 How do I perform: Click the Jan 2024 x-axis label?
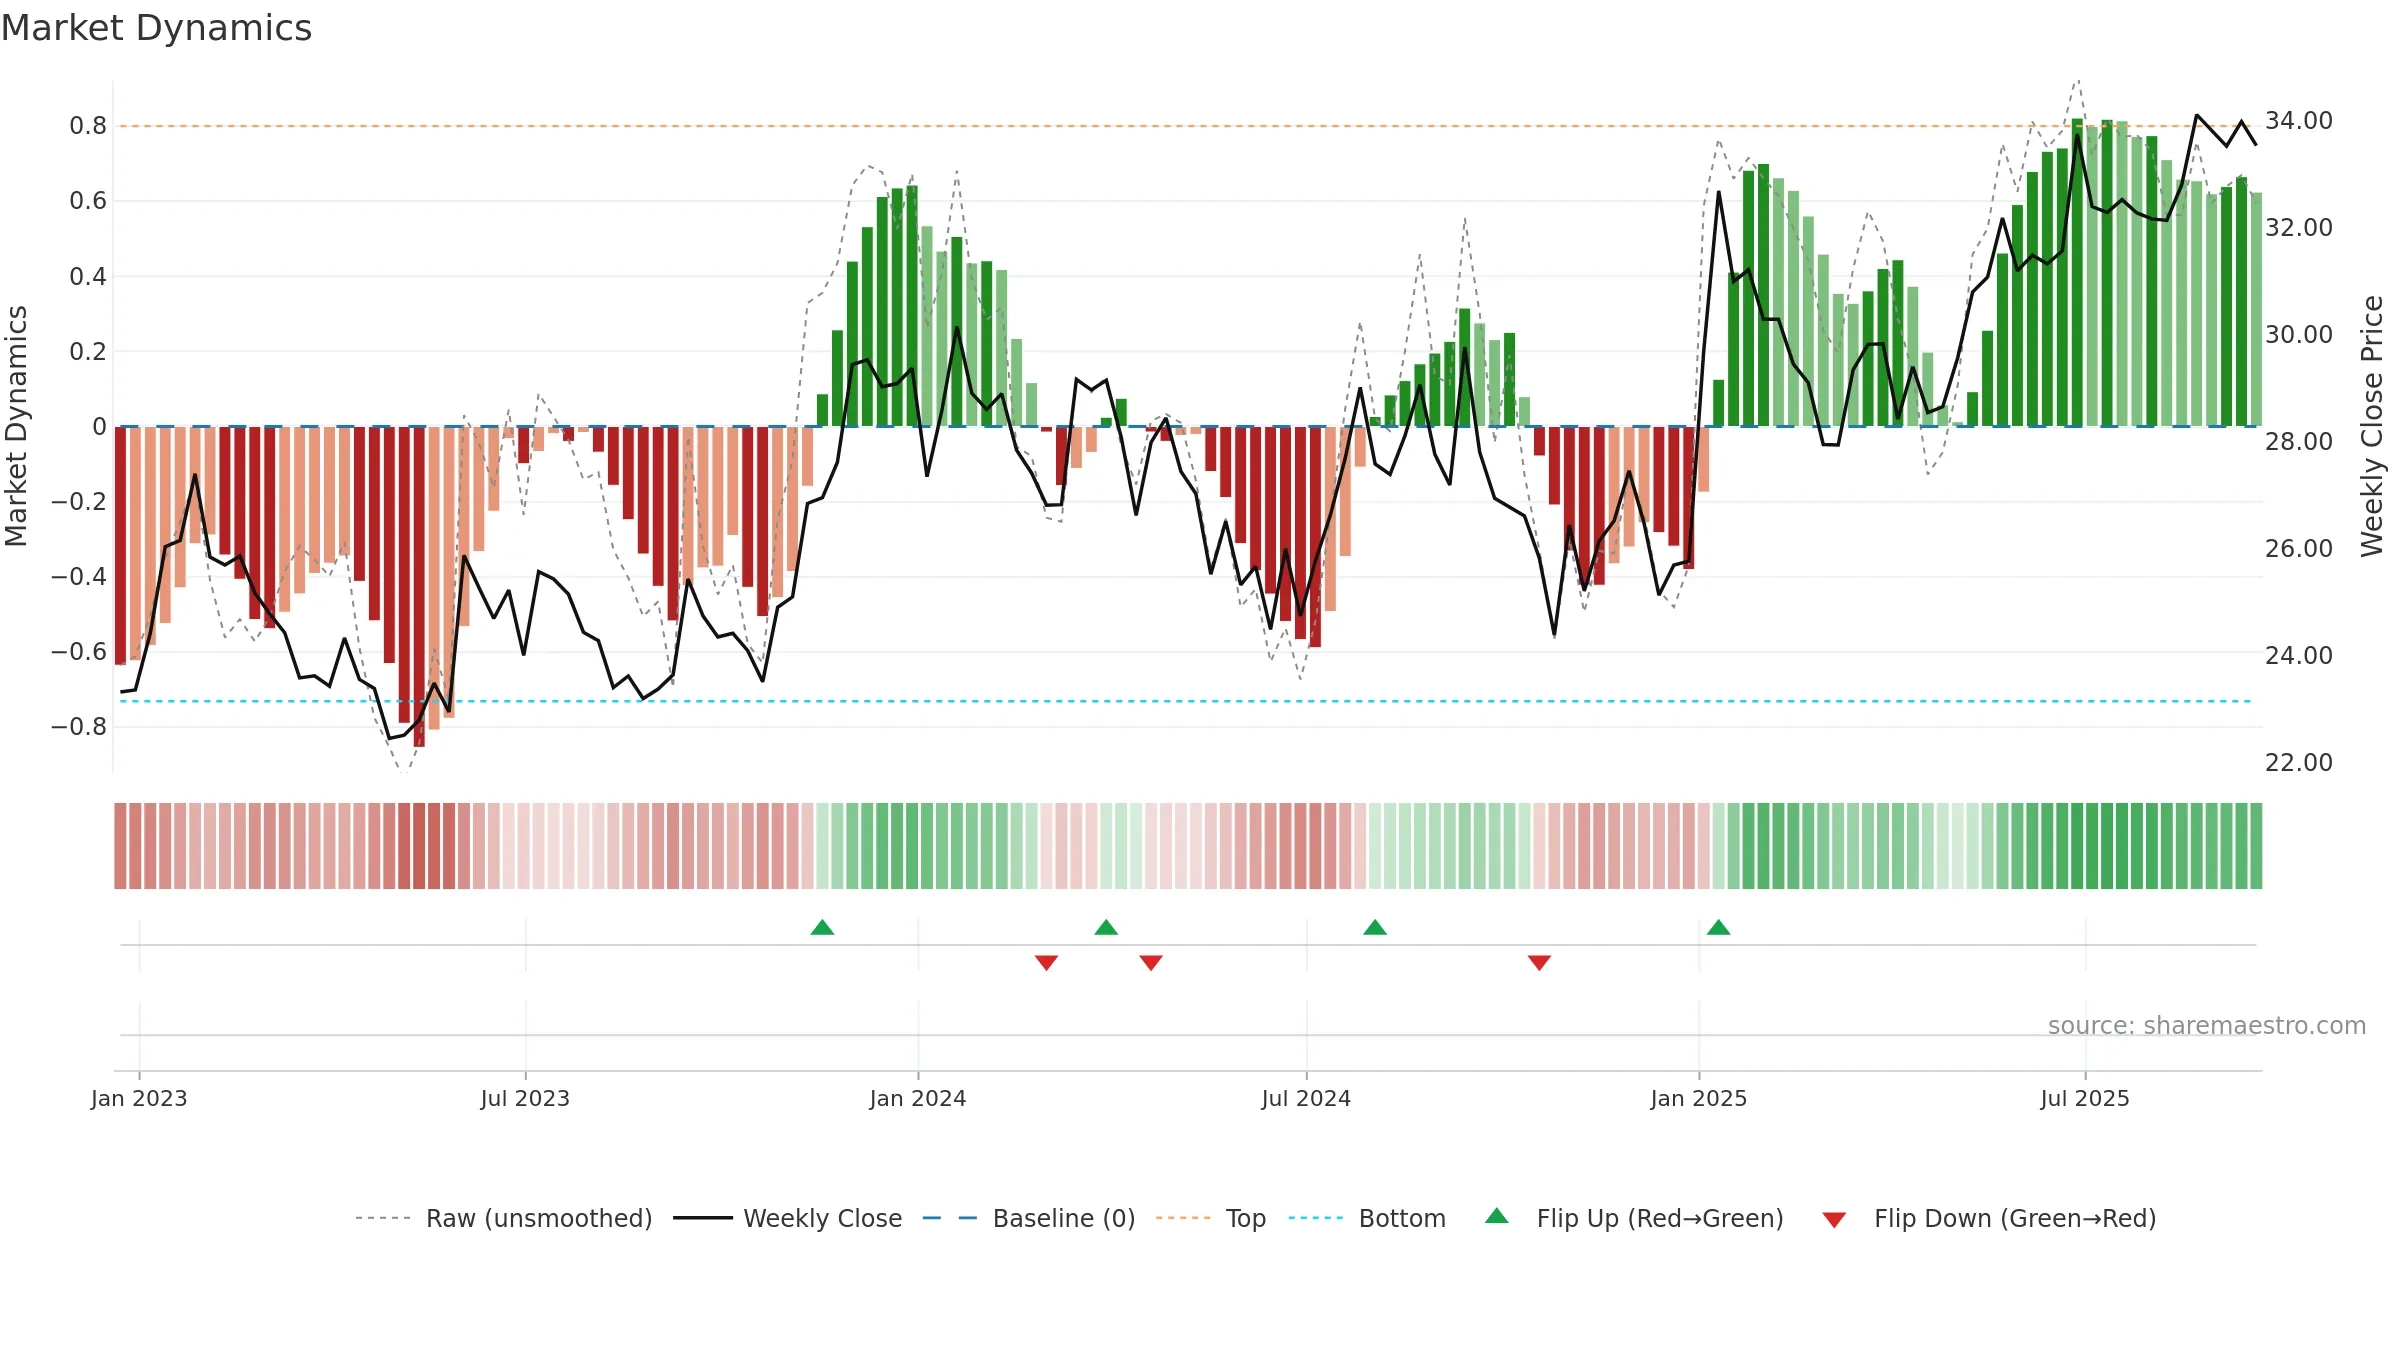918,1098
